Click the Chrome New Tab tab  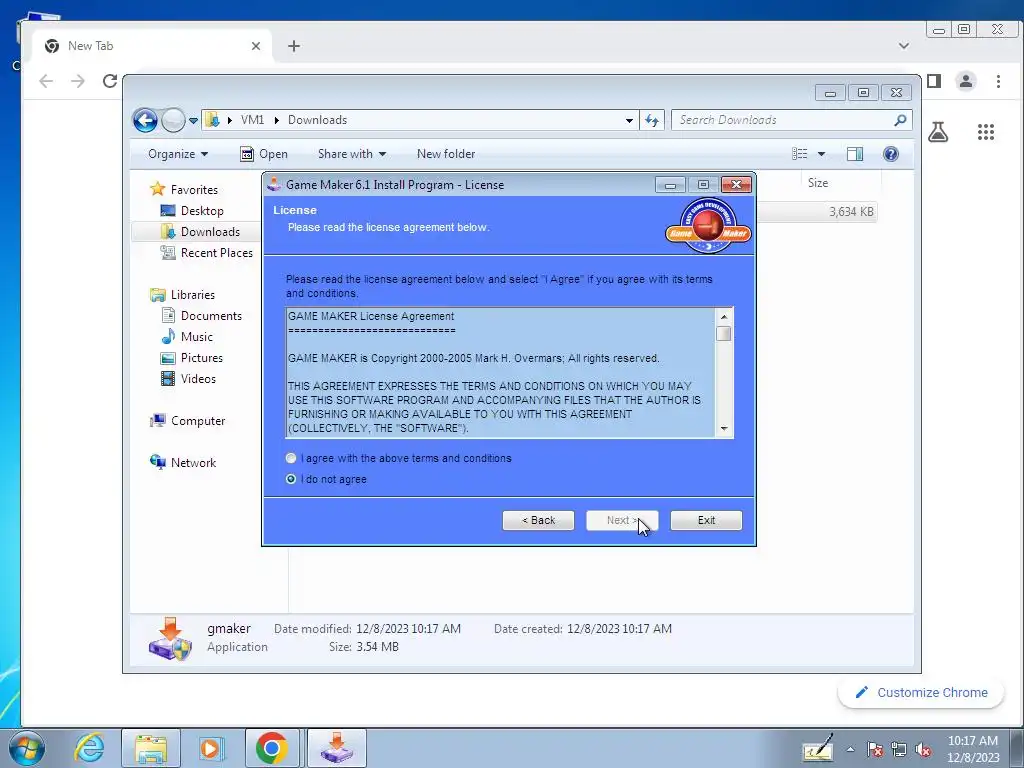pos(152,46)
